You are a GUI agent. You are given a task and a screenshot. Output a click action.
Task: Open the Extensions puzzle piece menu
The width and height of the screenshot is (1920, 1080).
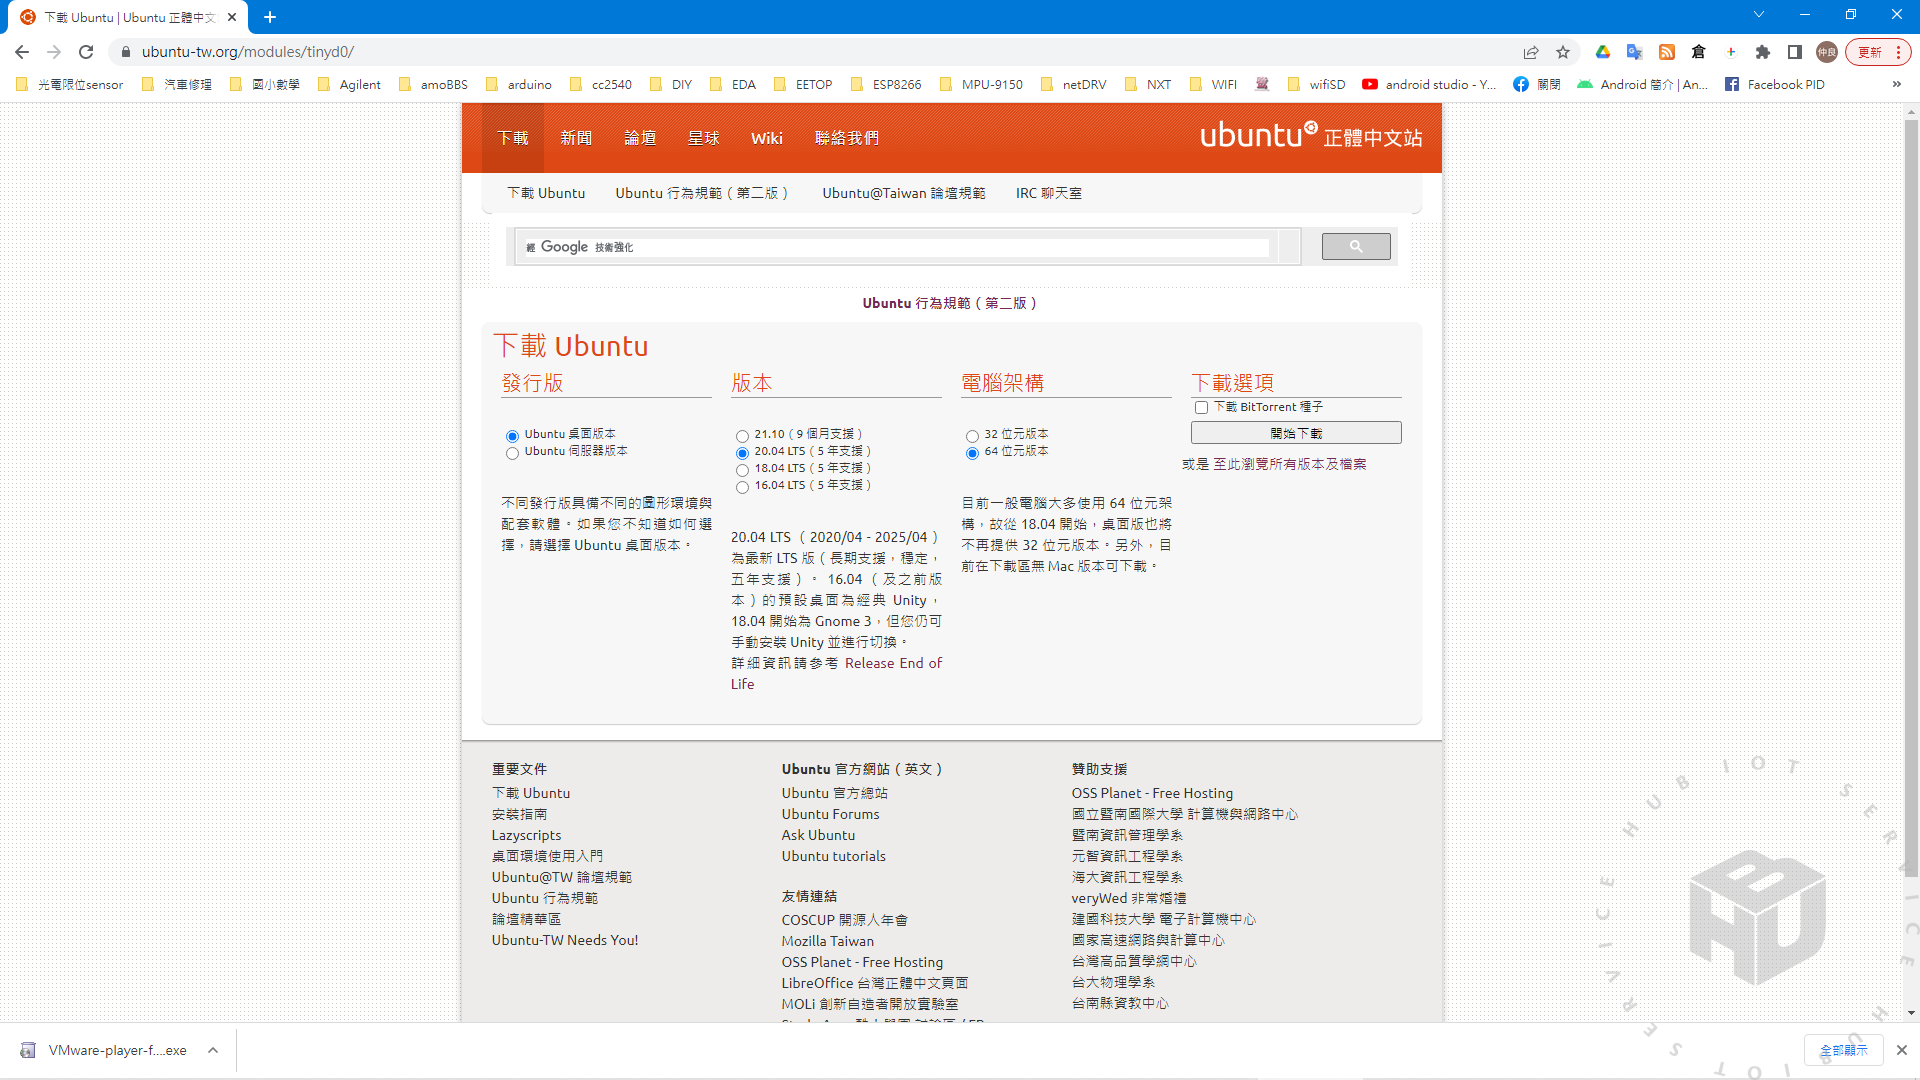1763,52
